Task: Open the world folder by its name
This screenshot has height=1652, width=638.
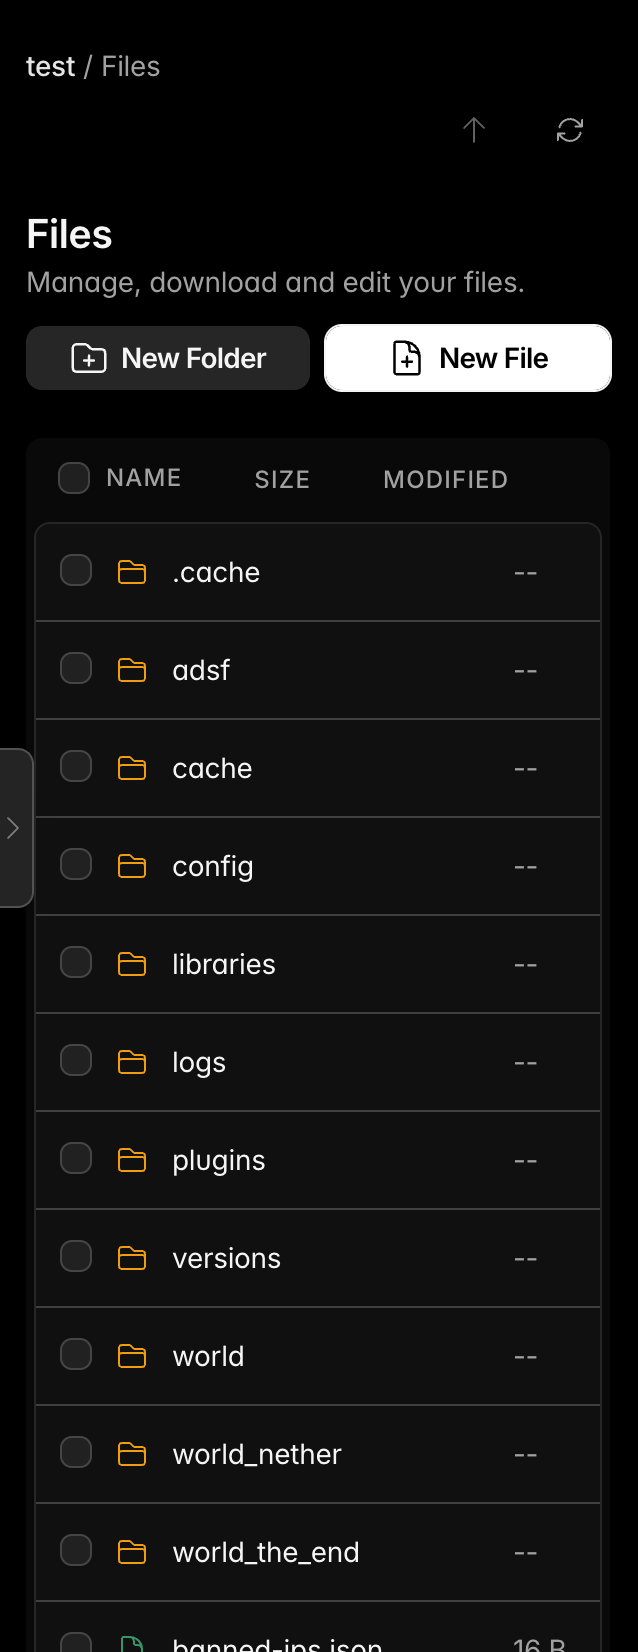Action: click(208, 1357)
